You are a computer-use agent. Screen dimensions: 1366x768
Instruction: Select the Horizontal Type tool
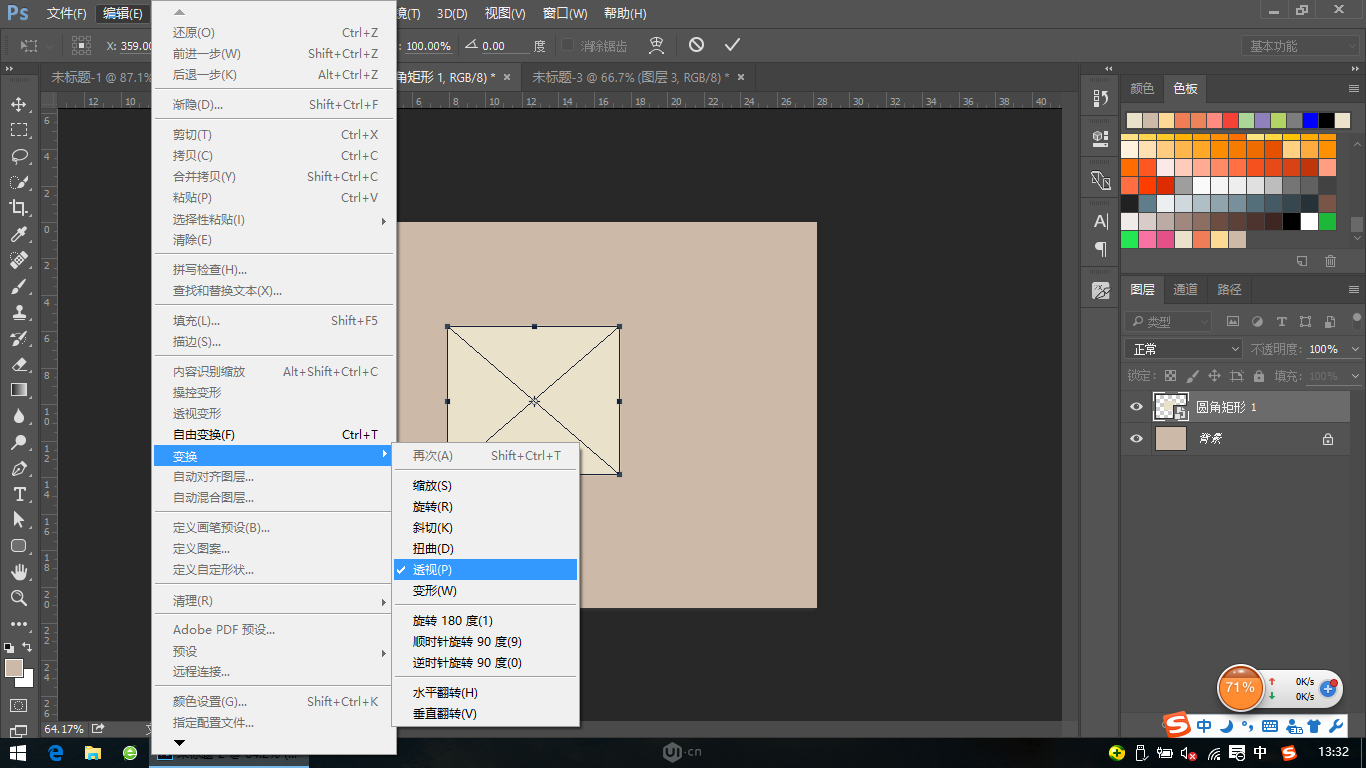(x=19, y=494)
